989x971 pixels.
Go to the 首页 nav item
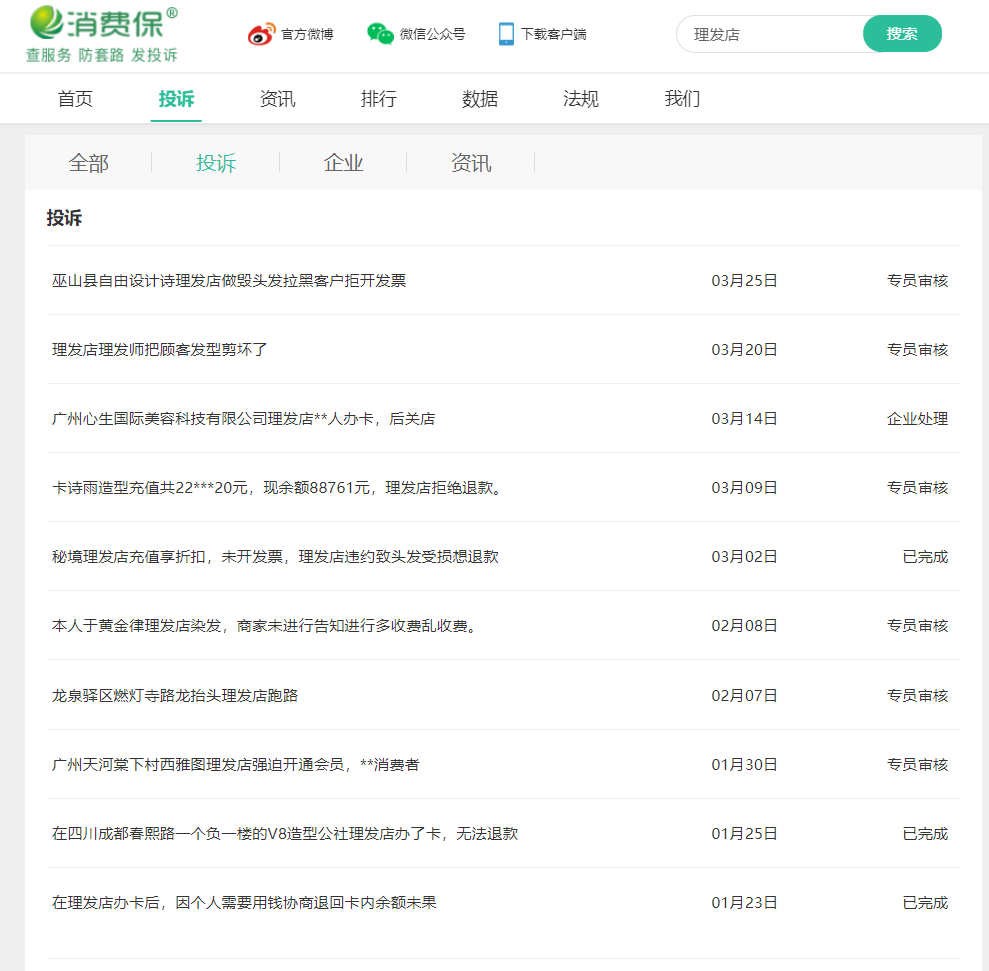tap(75, 99)
